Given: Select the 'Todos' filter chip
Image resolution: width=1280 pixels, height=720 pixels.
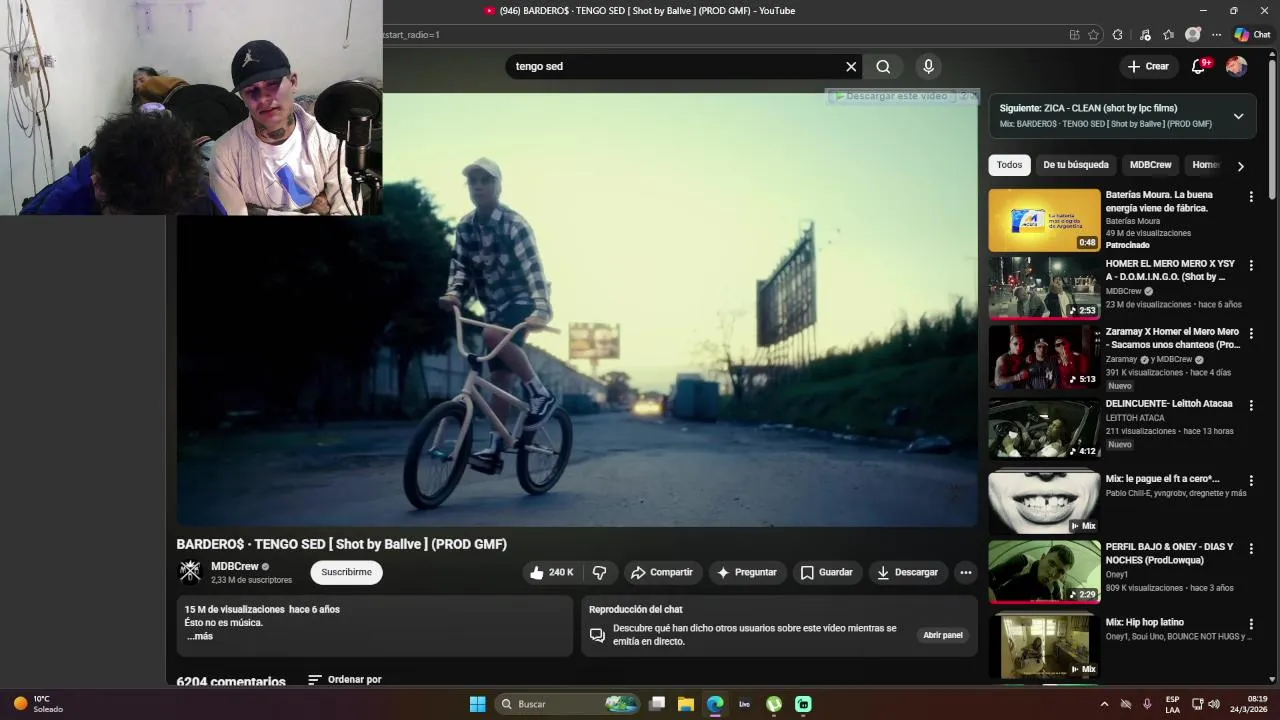Looking at the screenshot, I should [1009, 165].
